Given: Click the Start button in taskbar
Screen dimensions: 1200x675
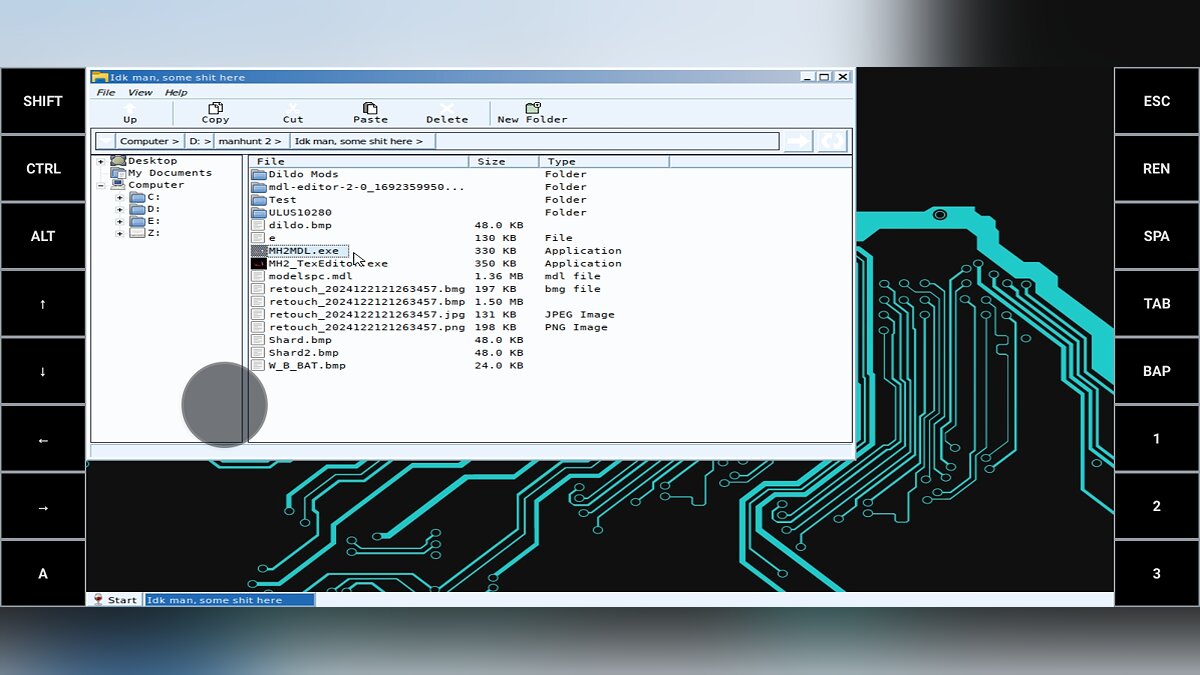Looking at the screenshot, I should pos(114,600).
